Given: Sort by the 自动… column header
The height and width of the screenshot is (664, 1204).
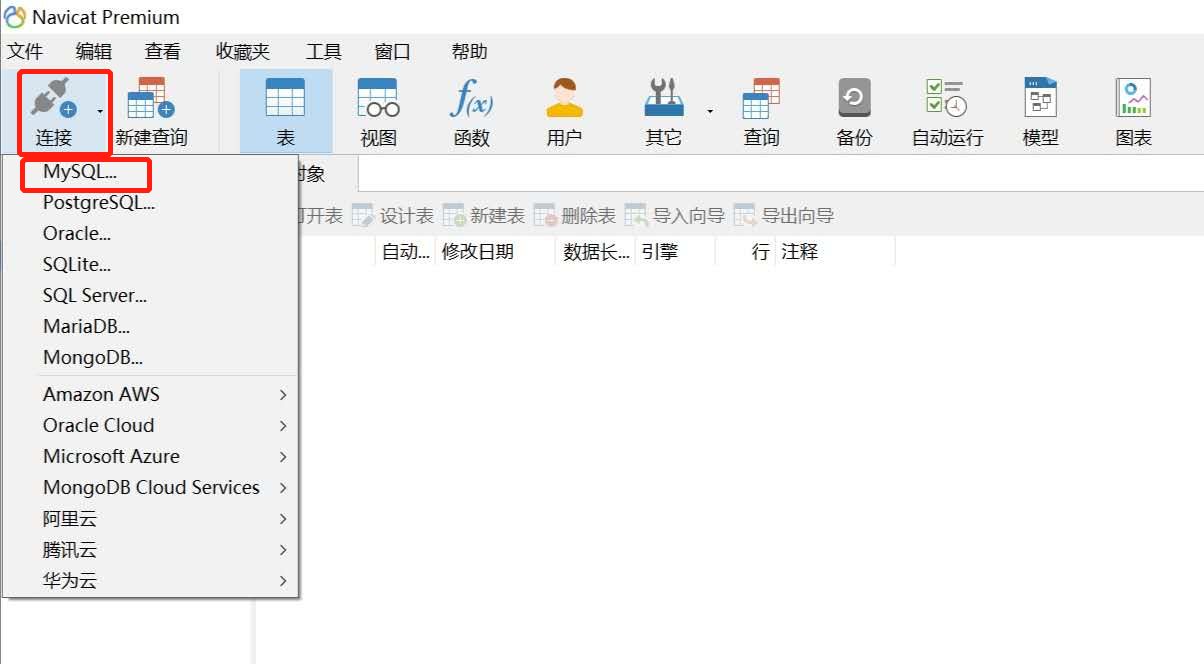Looking at the screenshot, I should tap(405, 252).
